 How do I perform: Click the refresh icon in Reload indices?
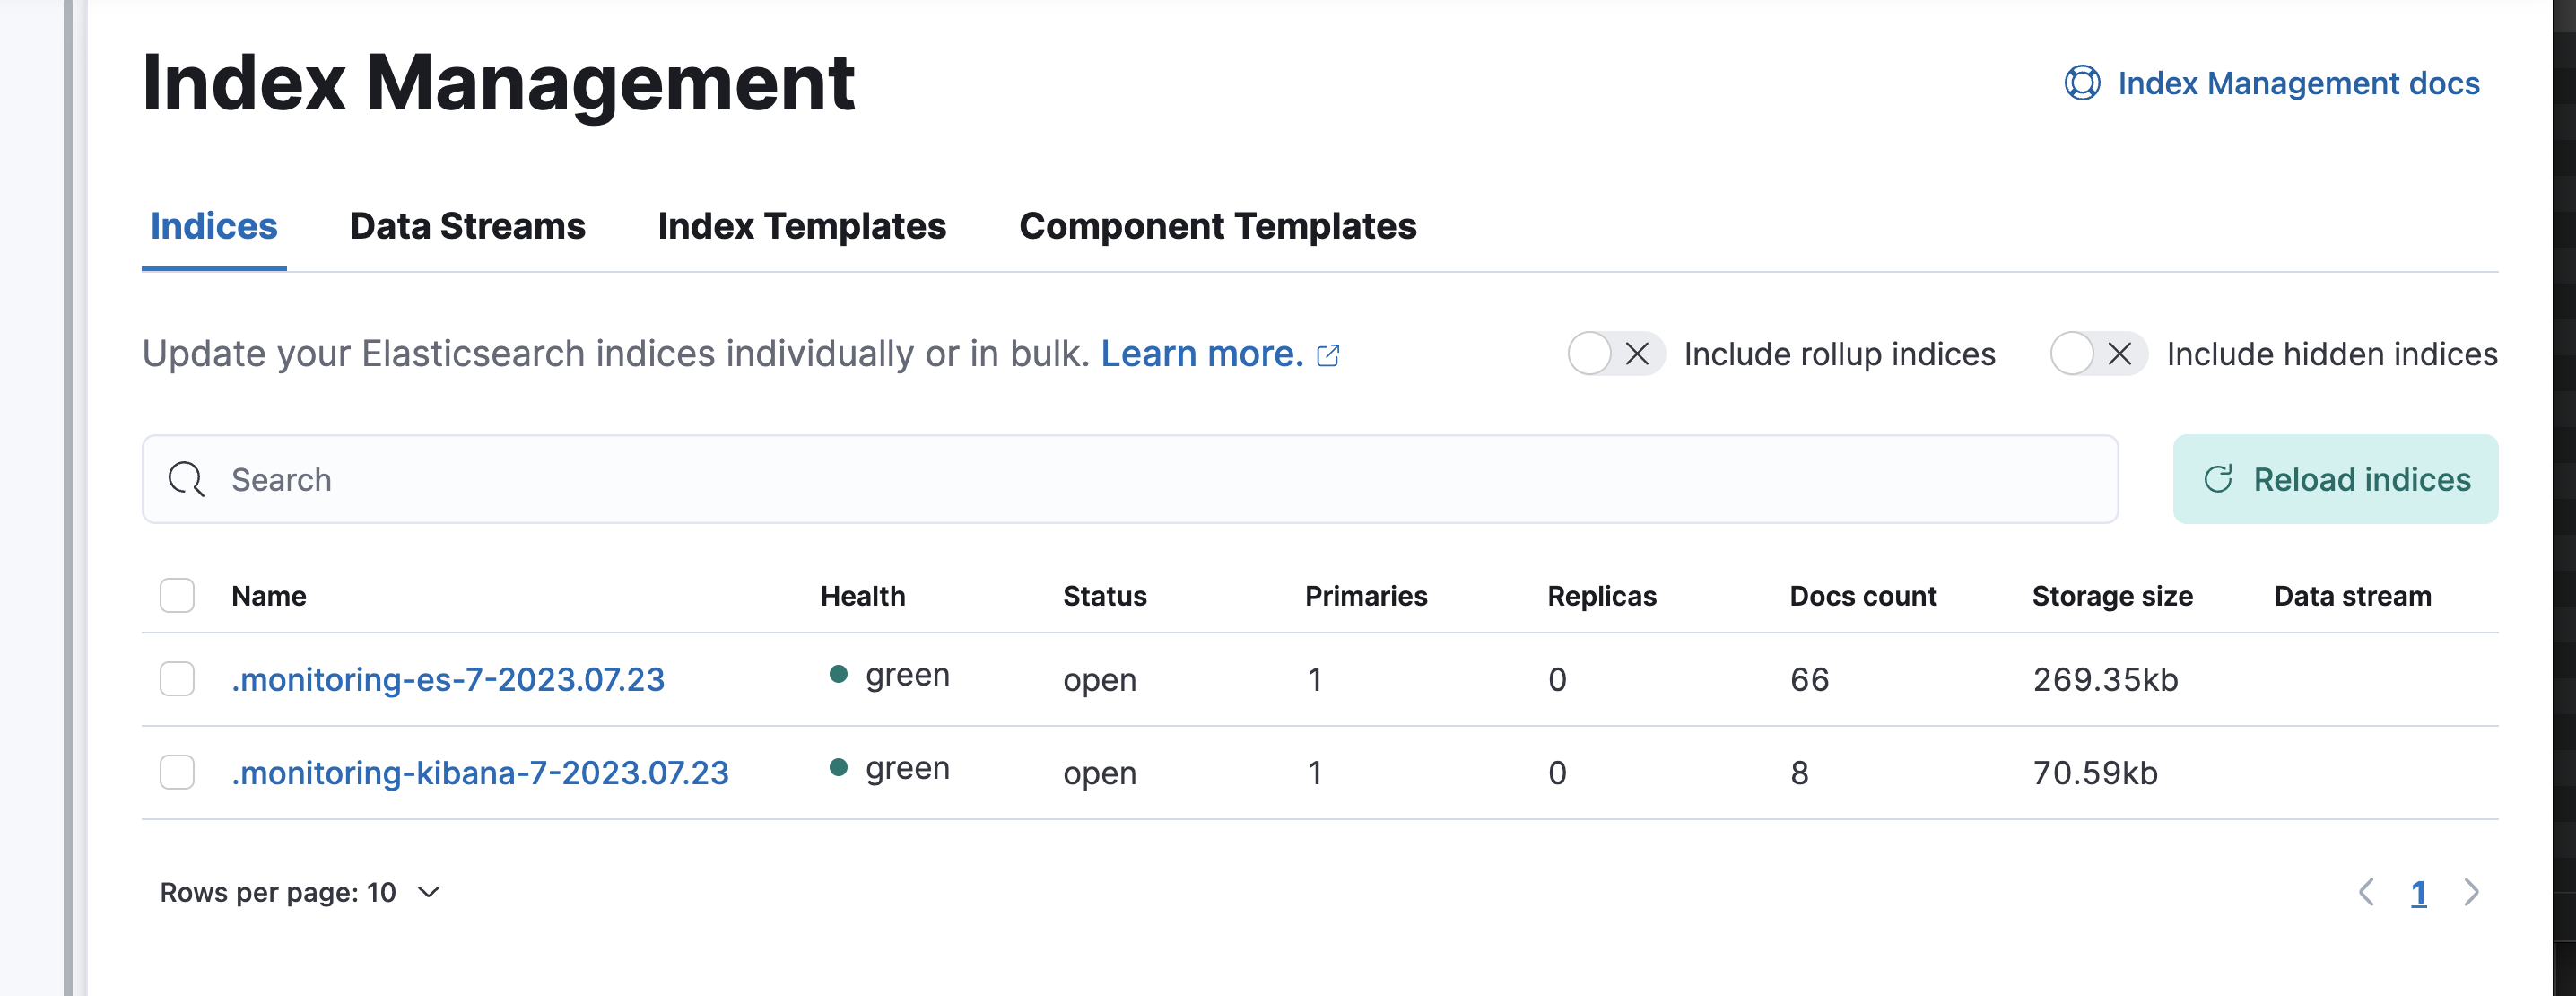tap(2218, 479)
